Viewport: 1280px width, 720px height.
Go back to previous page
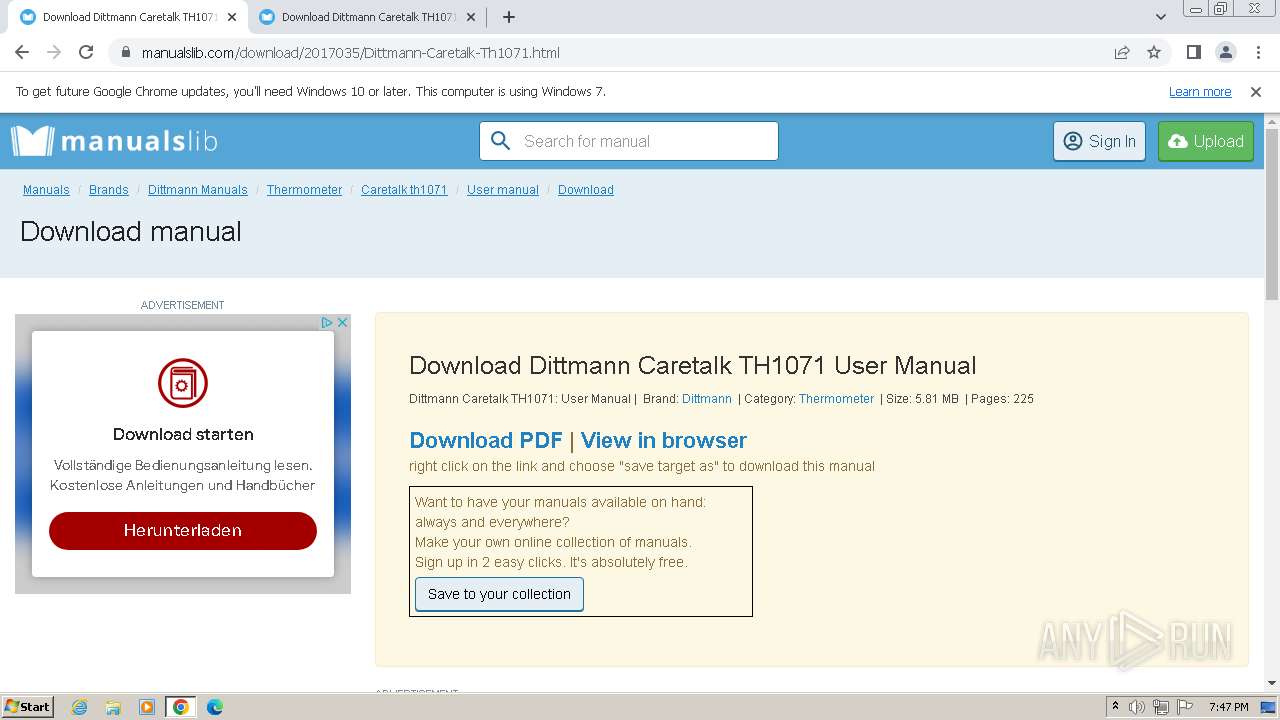22,52
